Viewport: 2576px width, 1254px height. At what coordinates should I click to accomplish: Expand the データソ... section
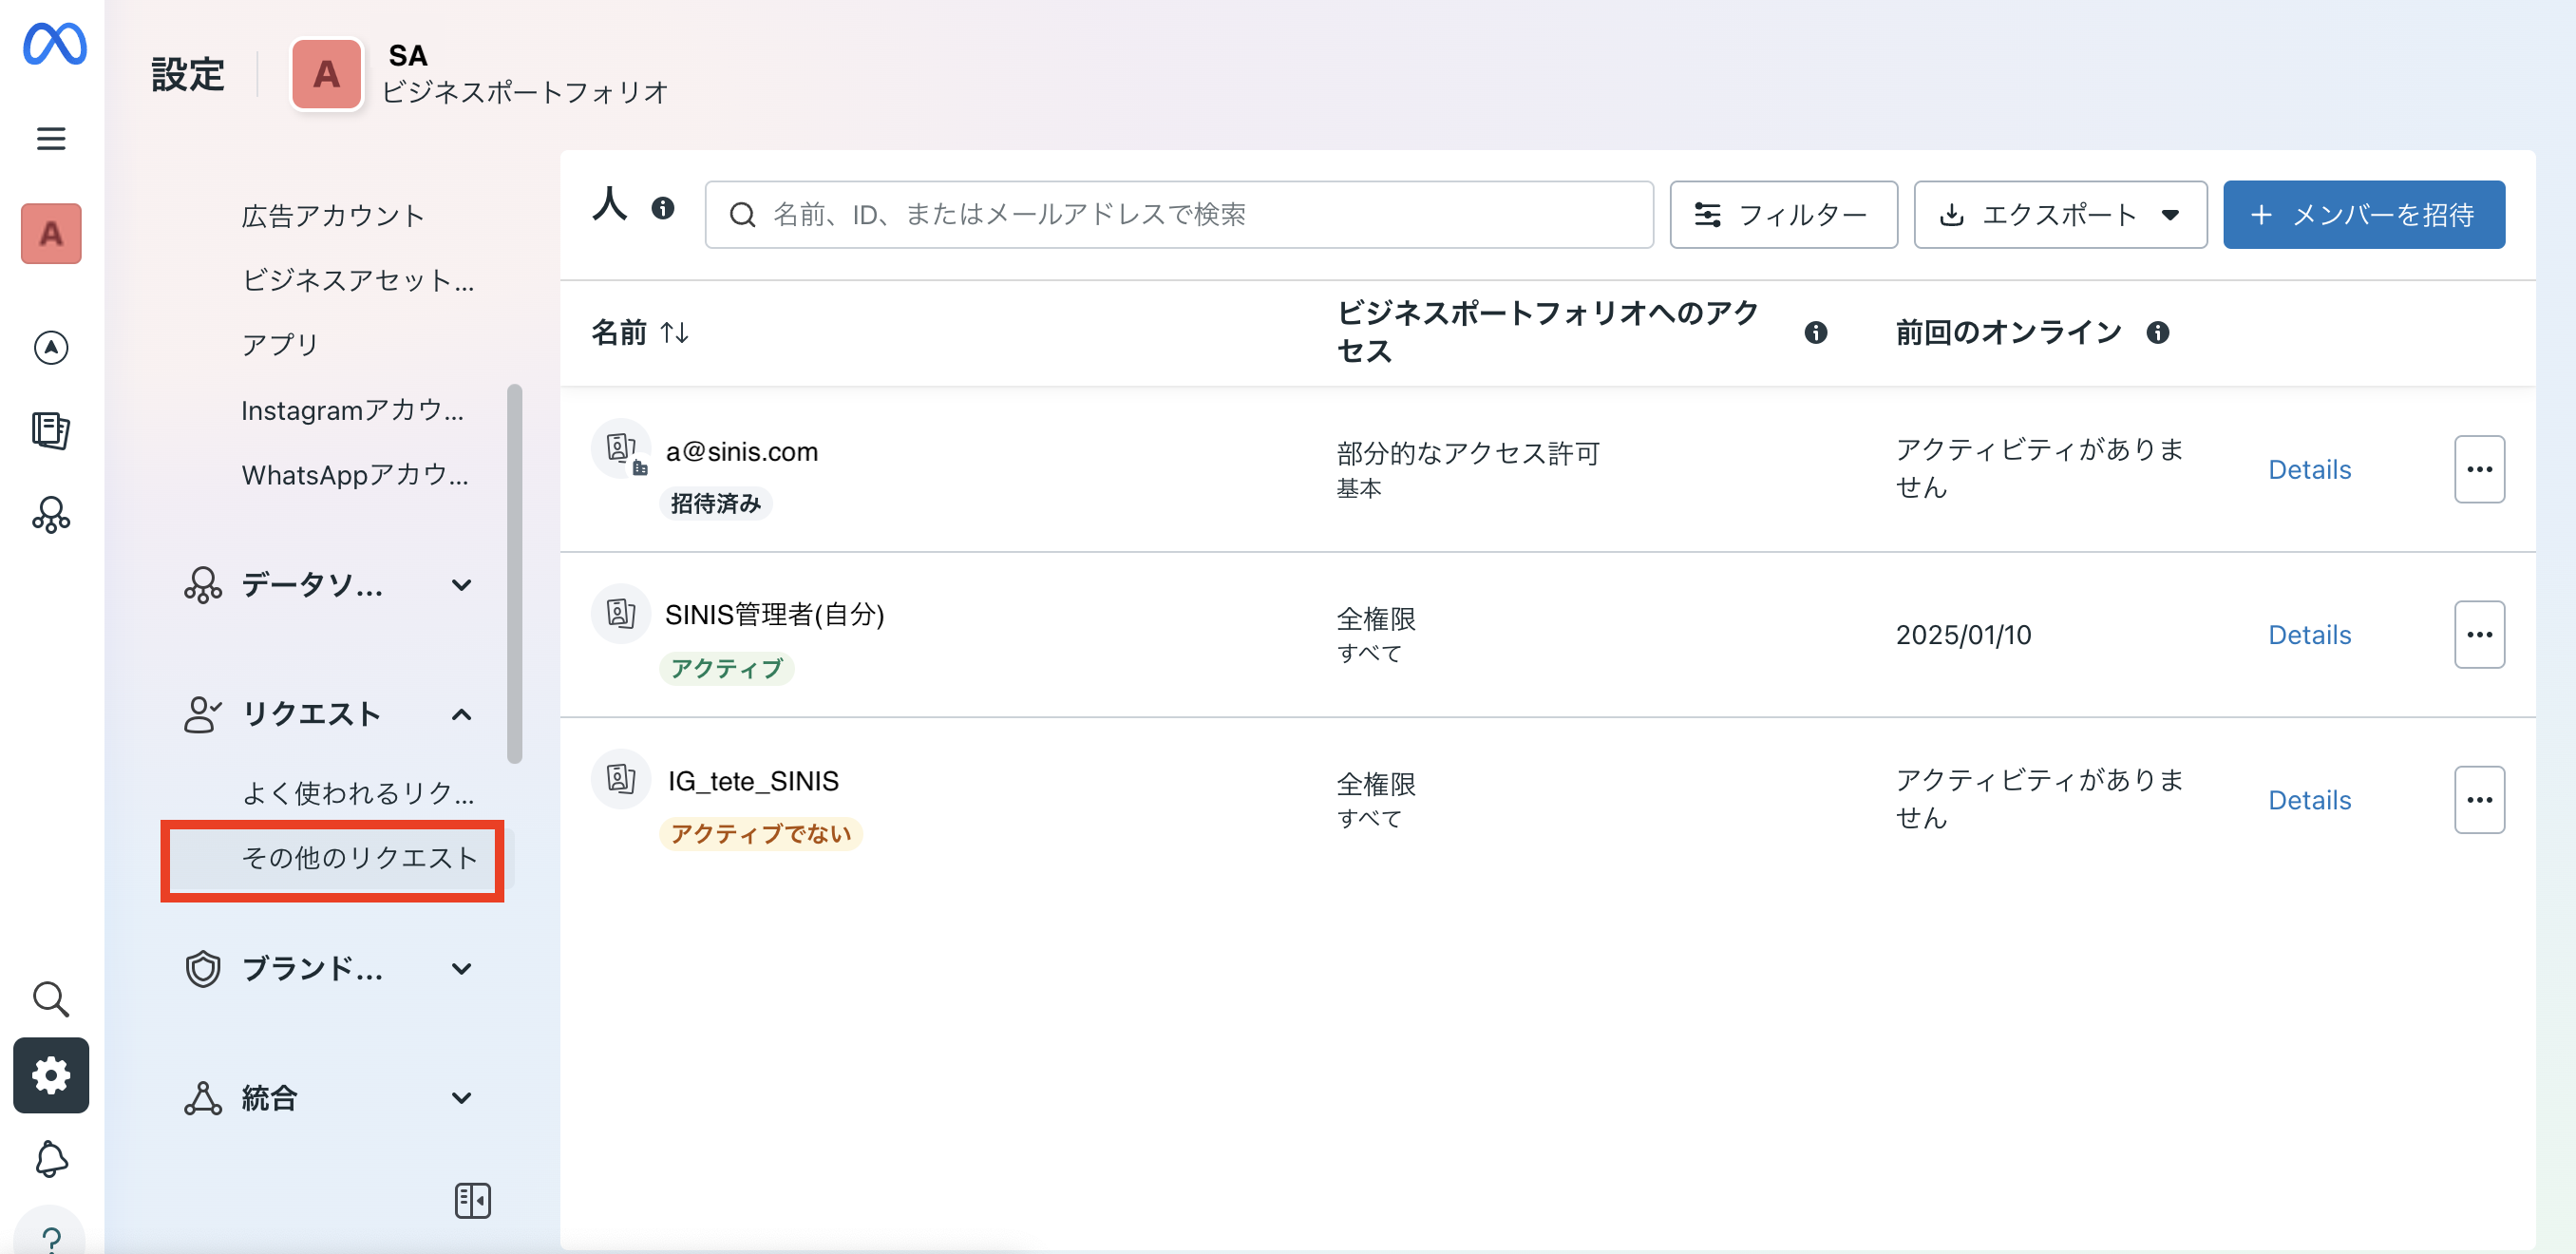coord(461,586)
